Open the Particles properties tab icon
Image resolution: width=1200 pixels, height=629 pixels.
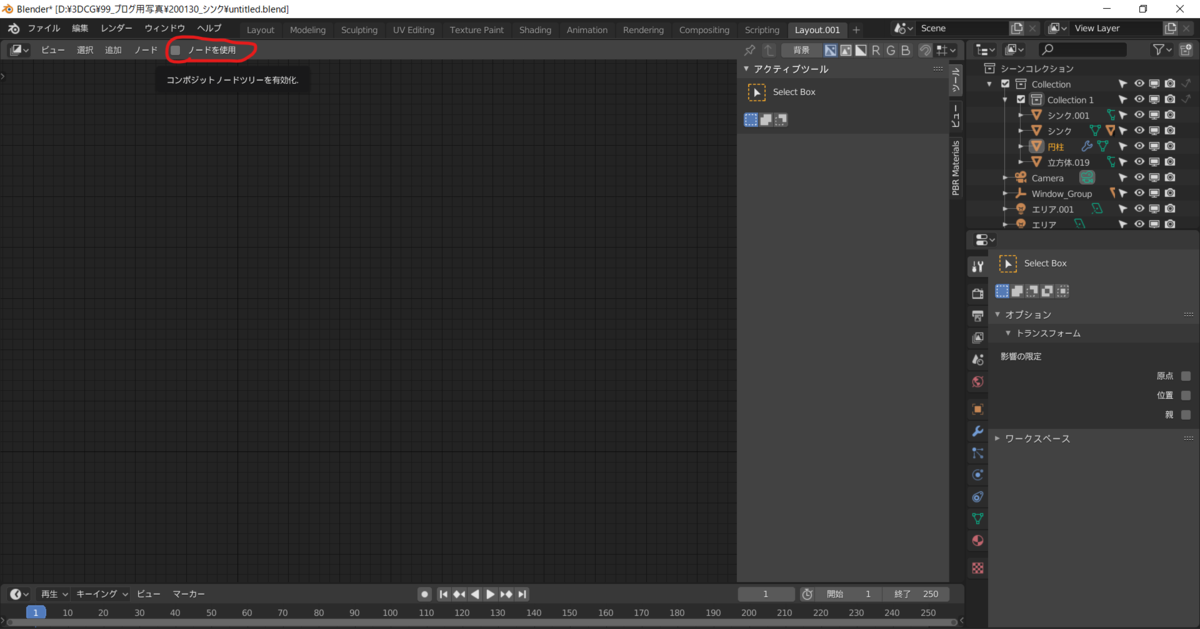pos(978,453)
